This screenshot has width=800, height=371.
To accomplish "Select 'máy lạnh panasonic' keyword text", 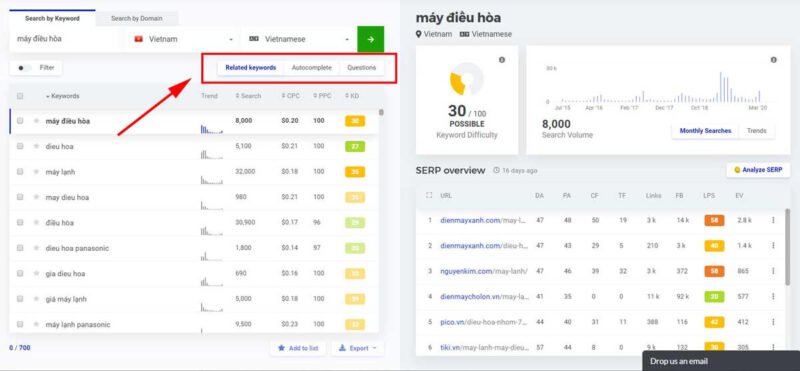I will pos(78,325).
